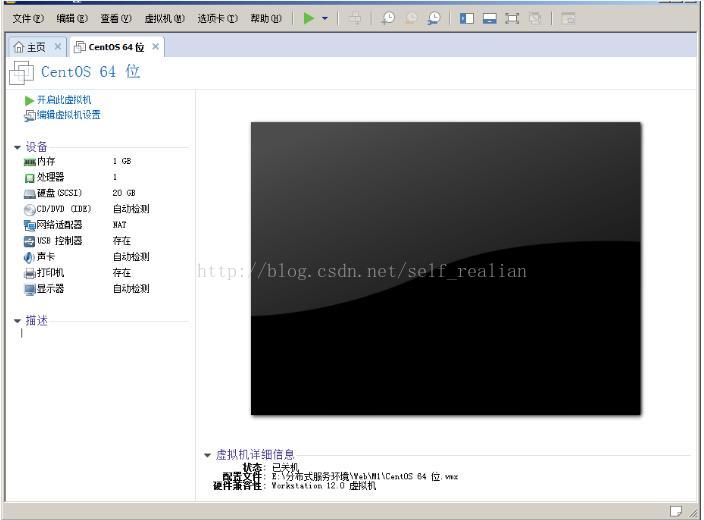Click the Workstation 12.0 虚拟机 compatibility text
The height and width of the screenshot is (520, 704).
click(x=324, y=486)
